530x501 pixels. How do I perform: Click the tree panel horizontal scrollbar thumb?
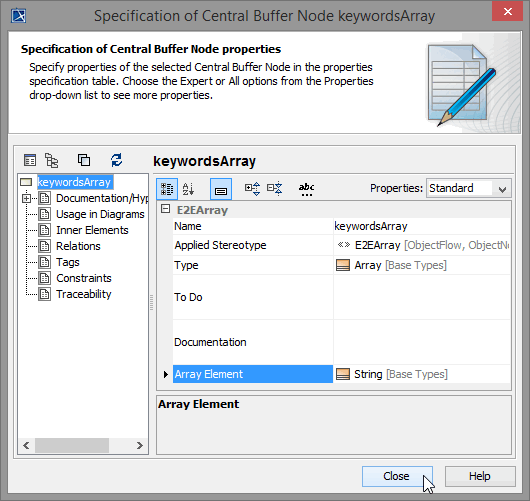point(72,445)
